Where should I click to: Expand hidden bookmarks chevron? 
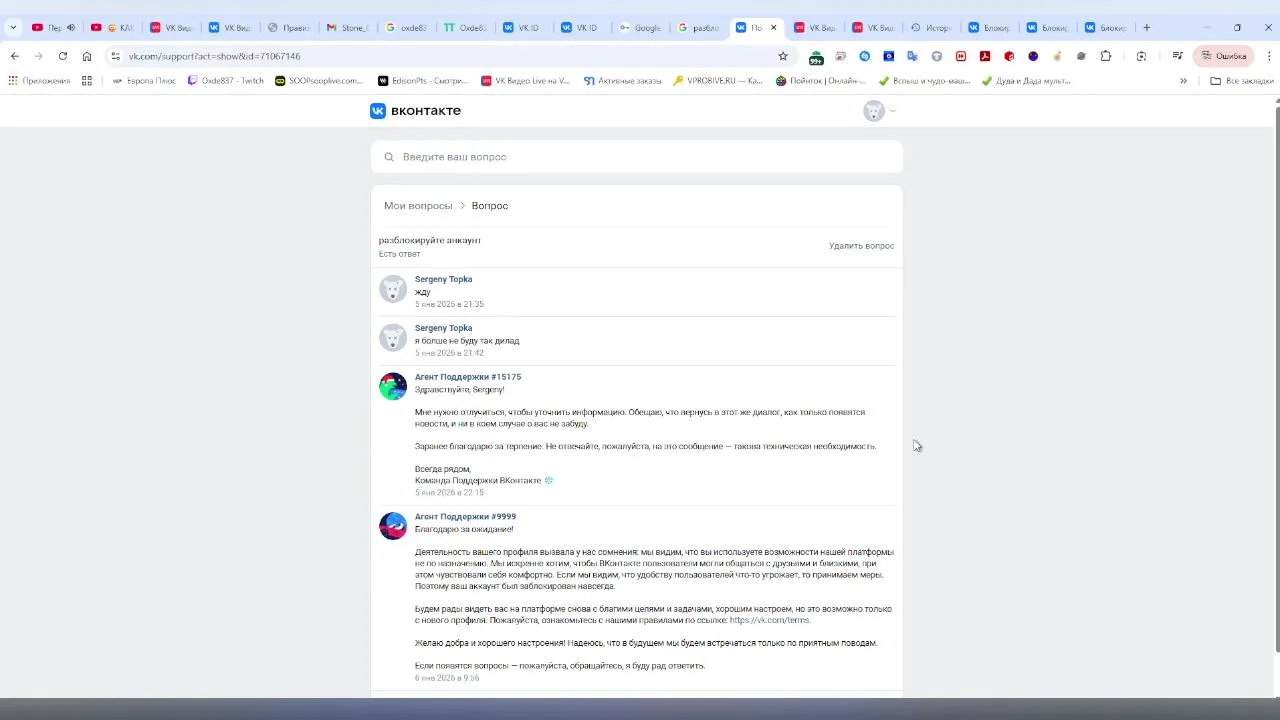coord(1183,80)
